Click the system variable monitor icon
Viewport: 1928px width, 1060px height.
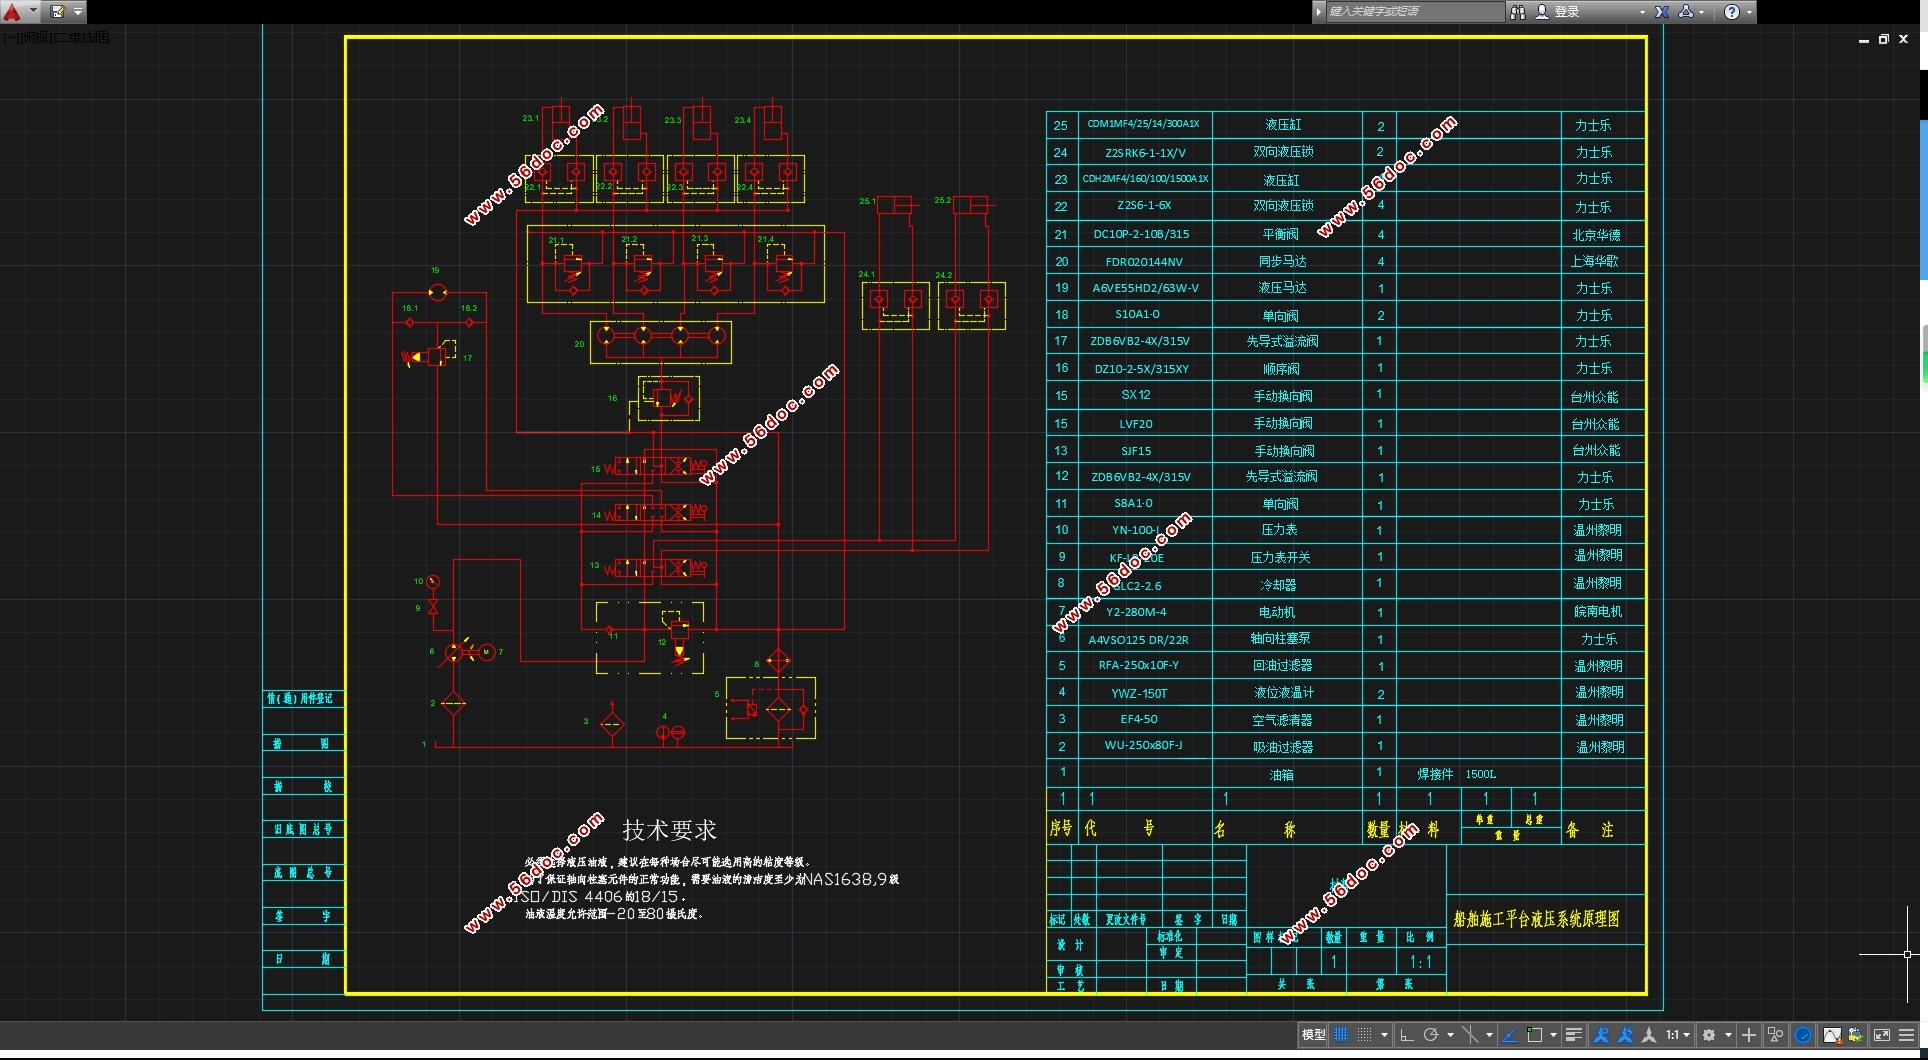[1855, 1035]
